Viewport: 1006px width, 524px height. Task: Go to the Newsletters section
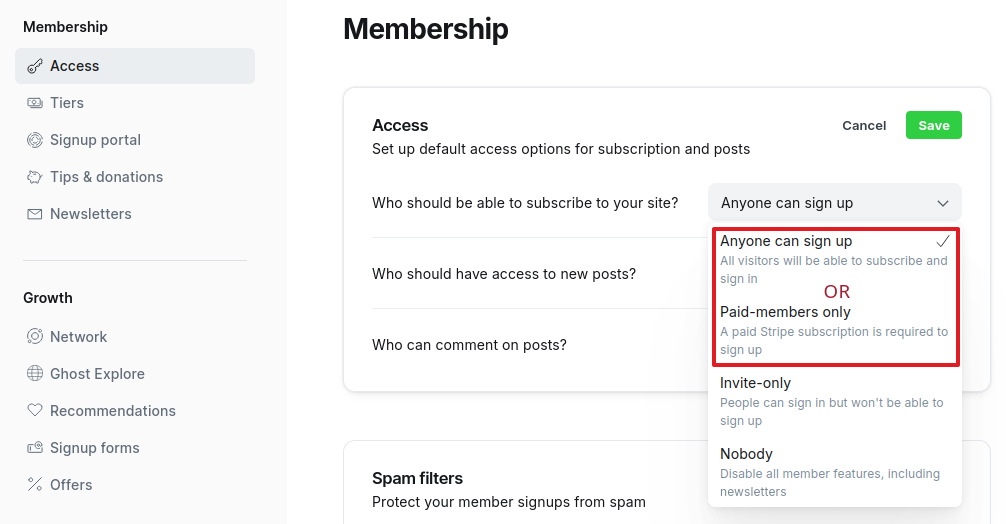91,214
